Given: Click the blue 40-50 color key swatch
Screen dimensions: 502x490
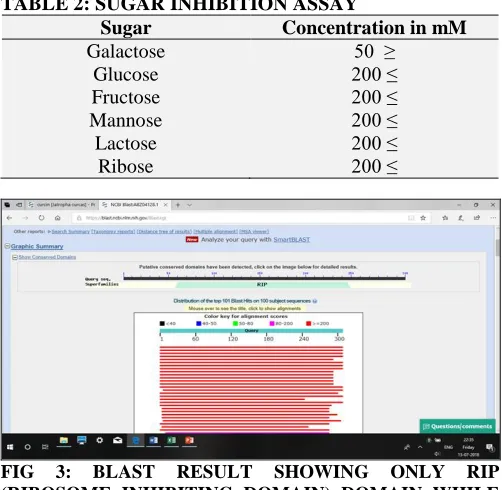Looking at the screenshot, I should [199, 324].
